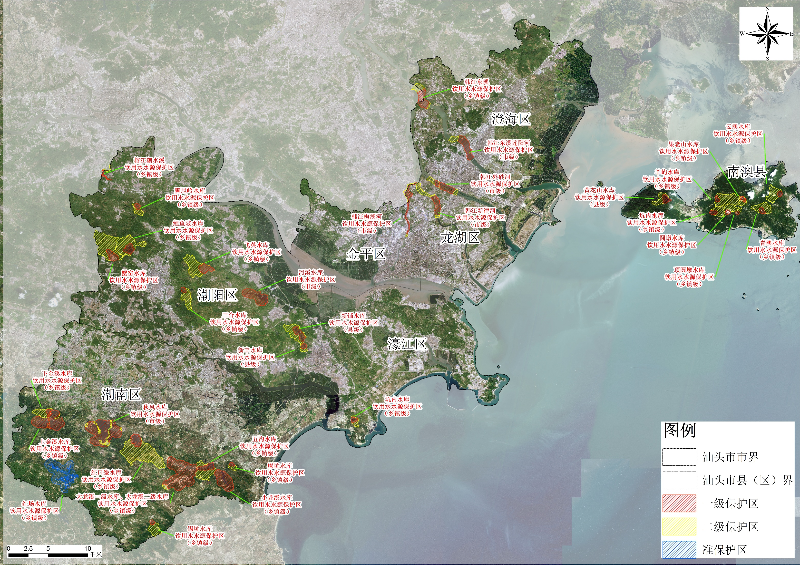Click the blue quasi-protection zone legend swatch
Image resolution: width=800 pixels, height=565 pixels.
679,549
